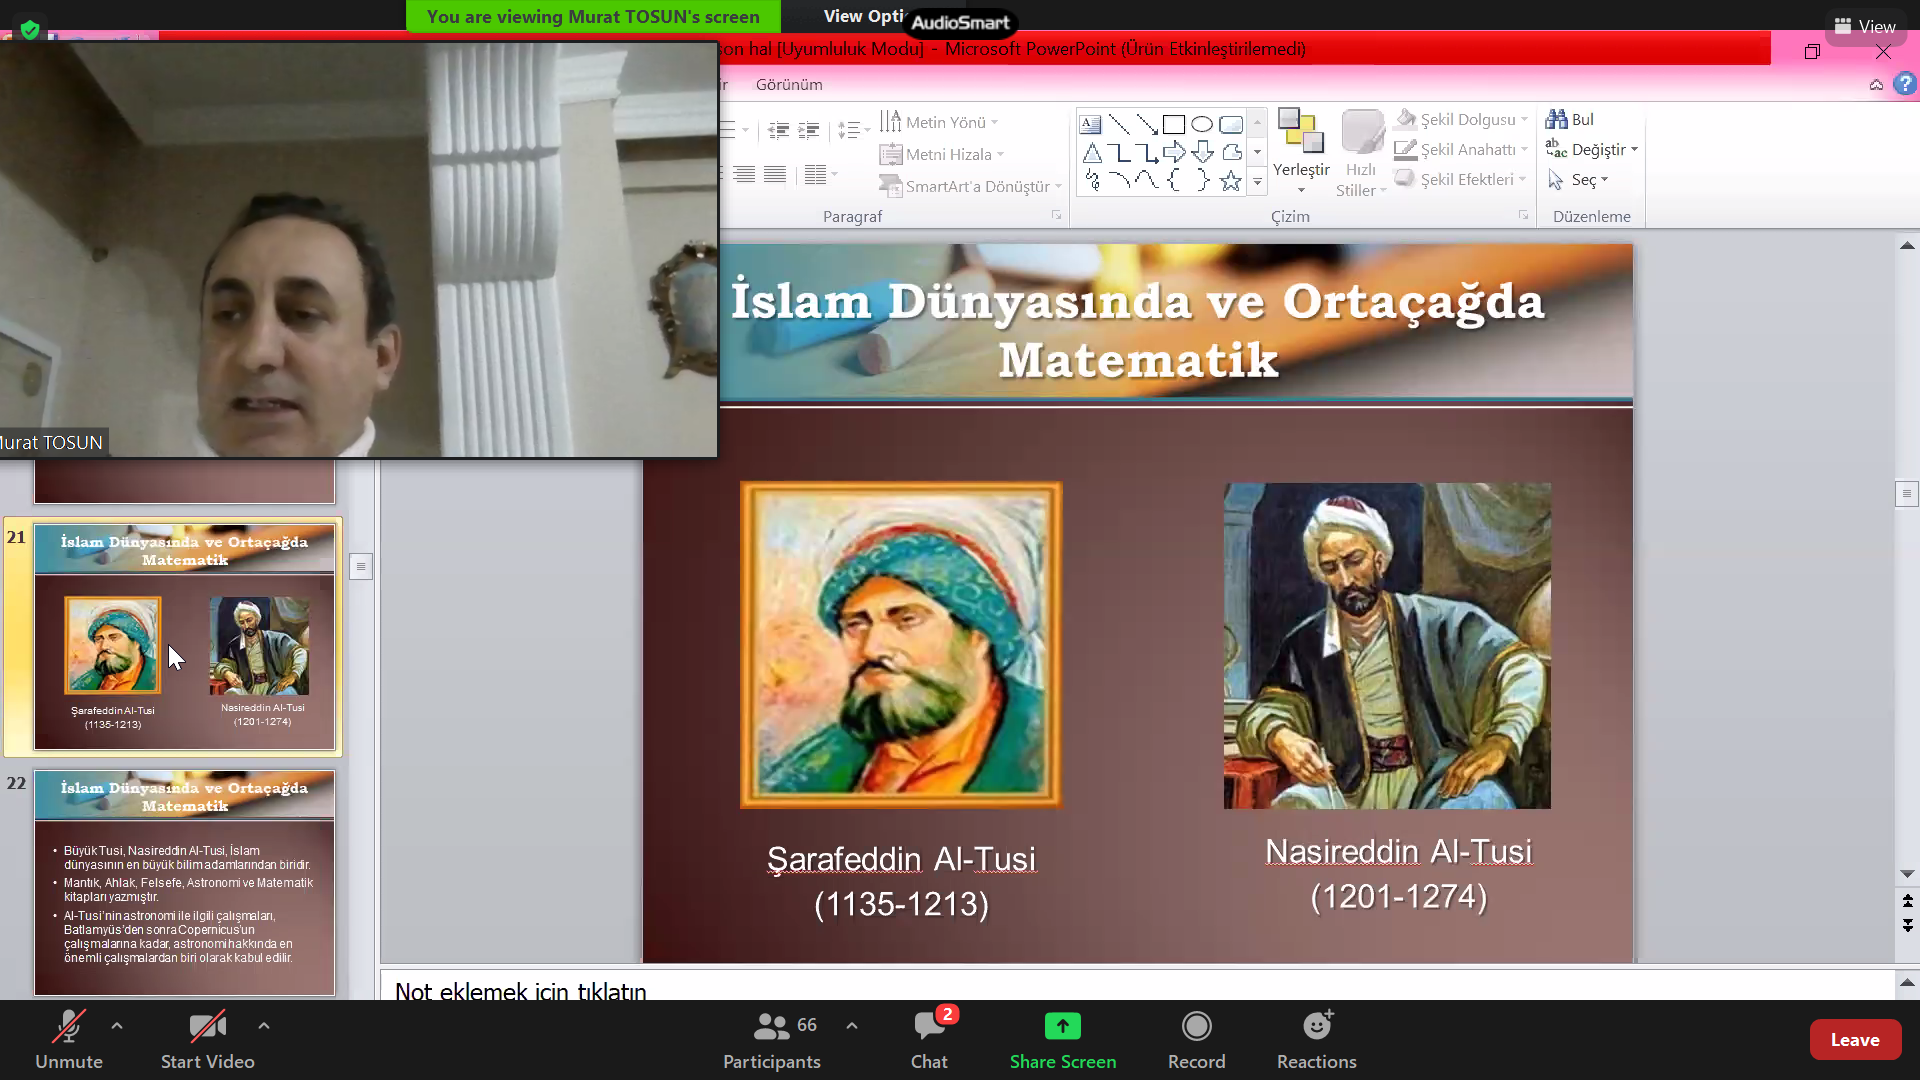
Task: Open the Çizim dialog launcher
Action: coord(1523,215)
